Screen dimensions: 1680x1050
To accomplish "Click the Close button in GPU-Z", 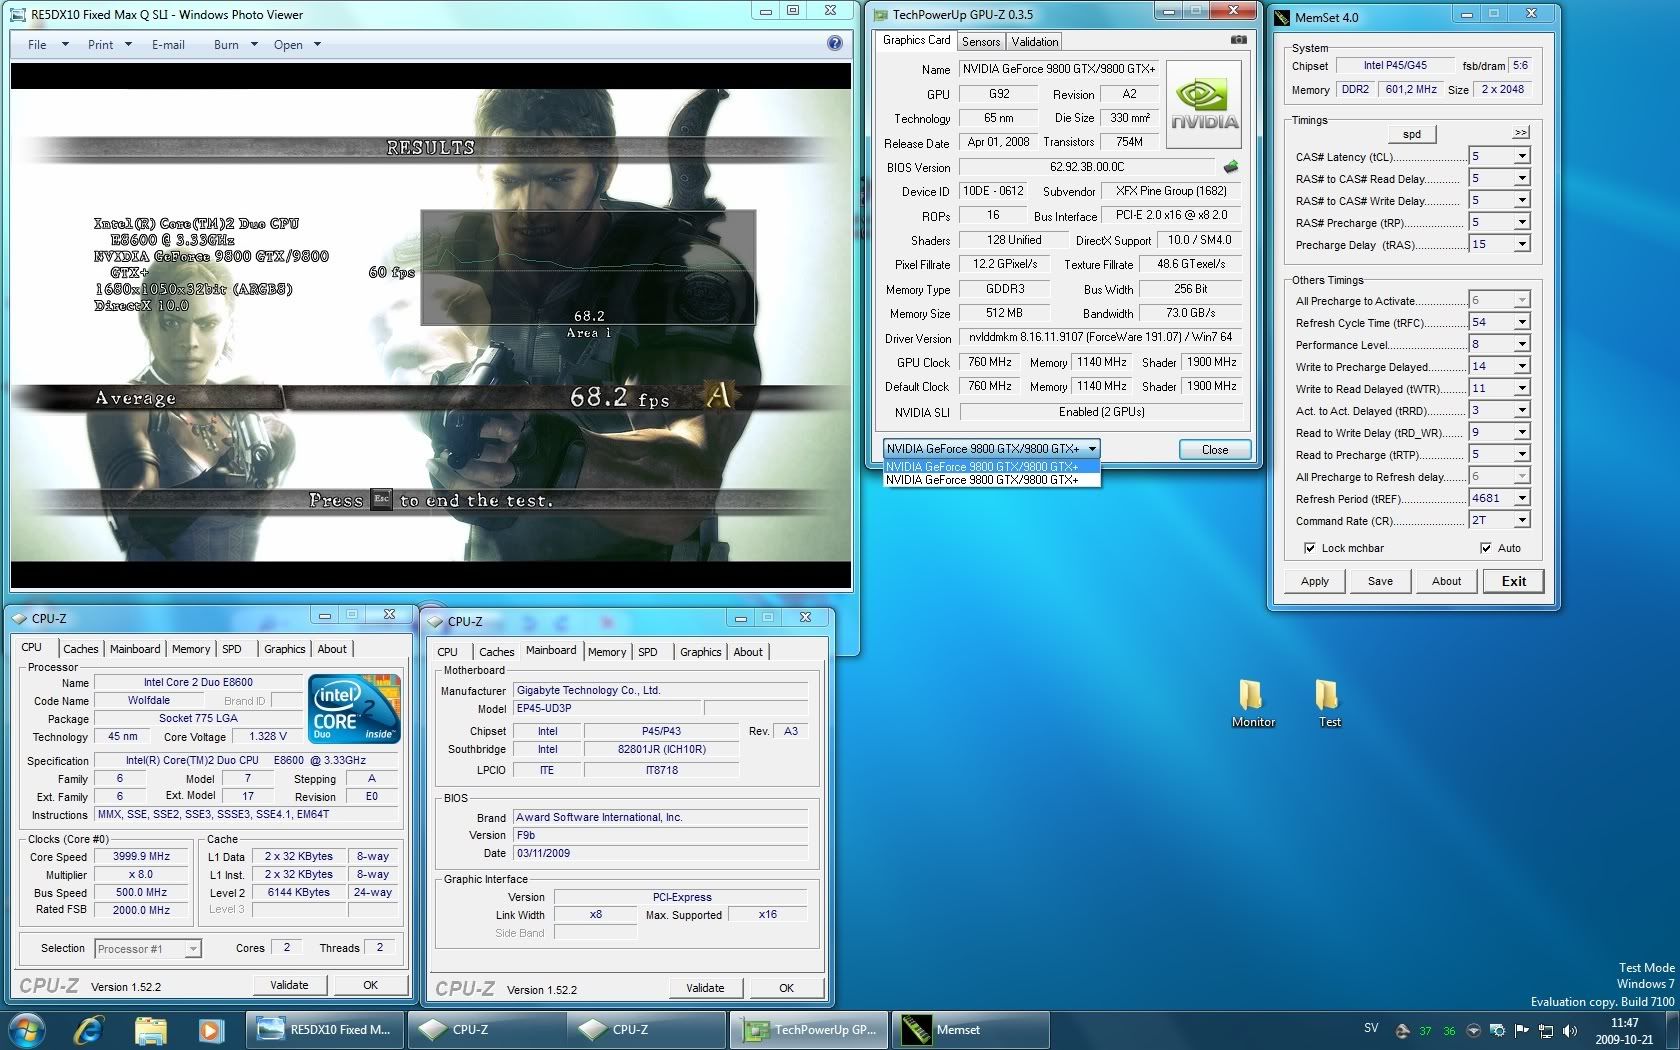I will [x=1215, y=449].
